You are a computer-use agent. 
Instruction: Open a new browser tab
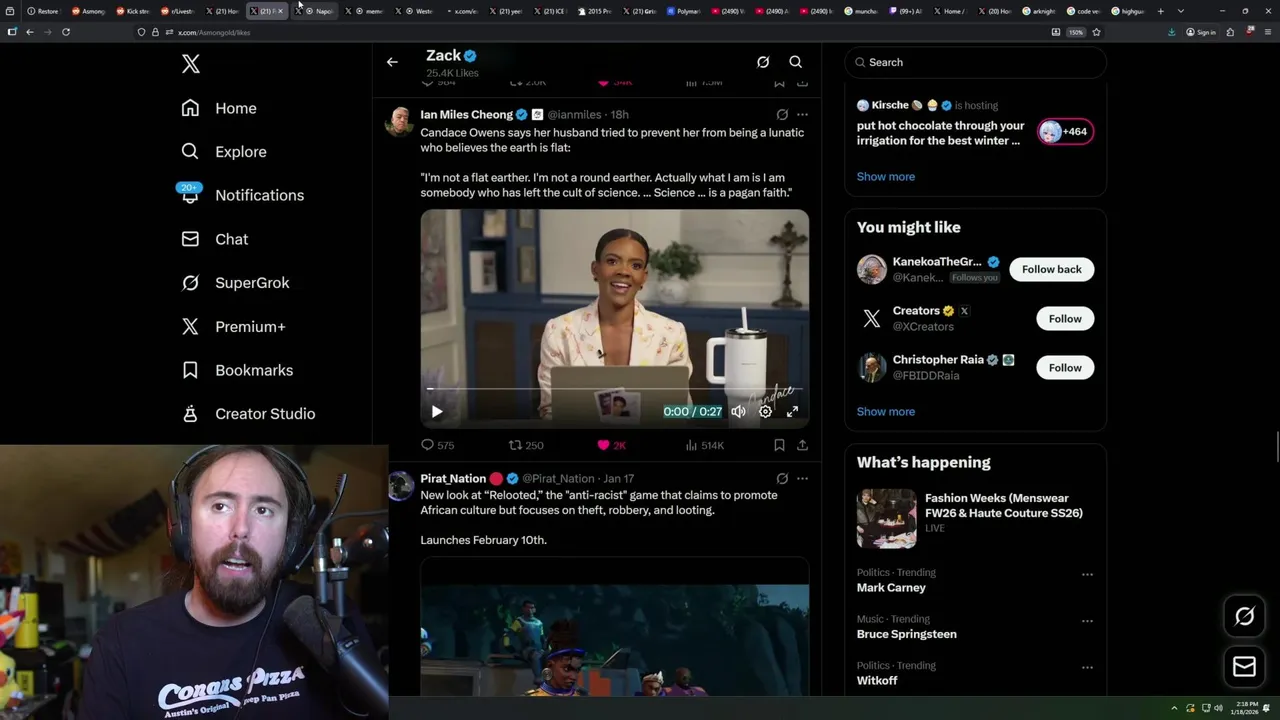pyautogui.click(x=1160, y=11)
